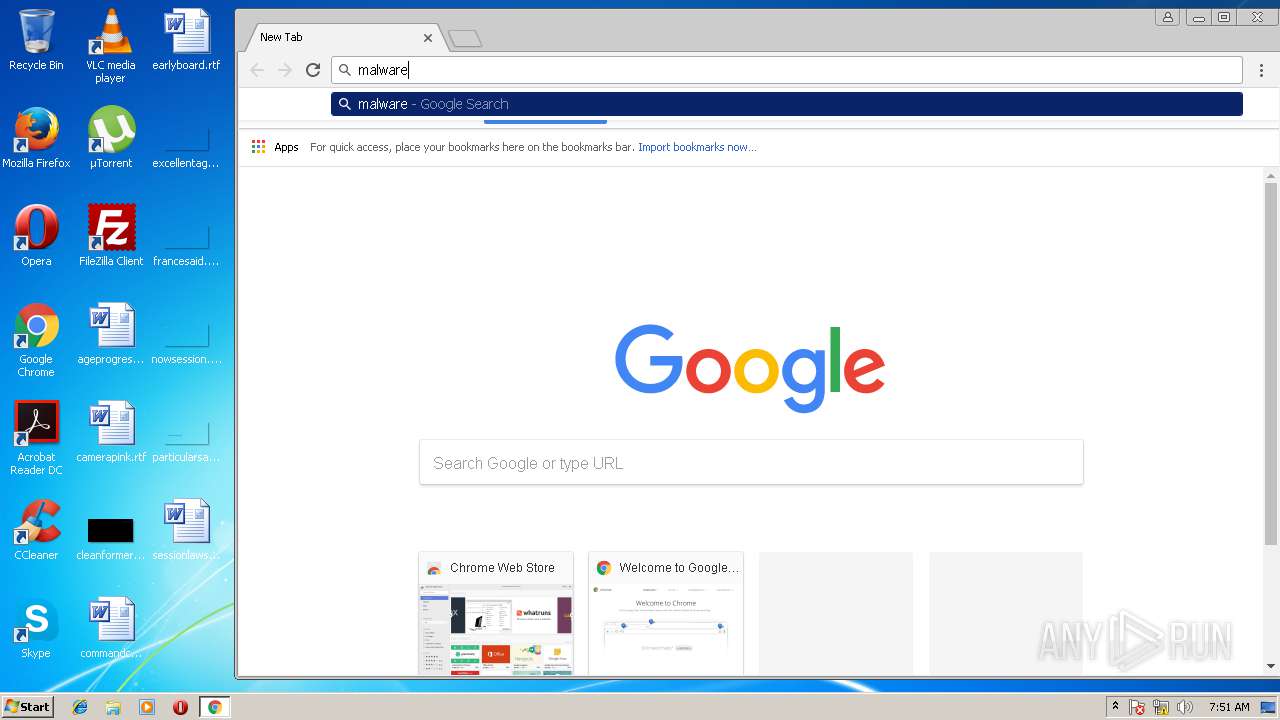Viewport: 1280px width, 720px height.
Task: Click the Opera taskbar icon
Action: [180, 707]
